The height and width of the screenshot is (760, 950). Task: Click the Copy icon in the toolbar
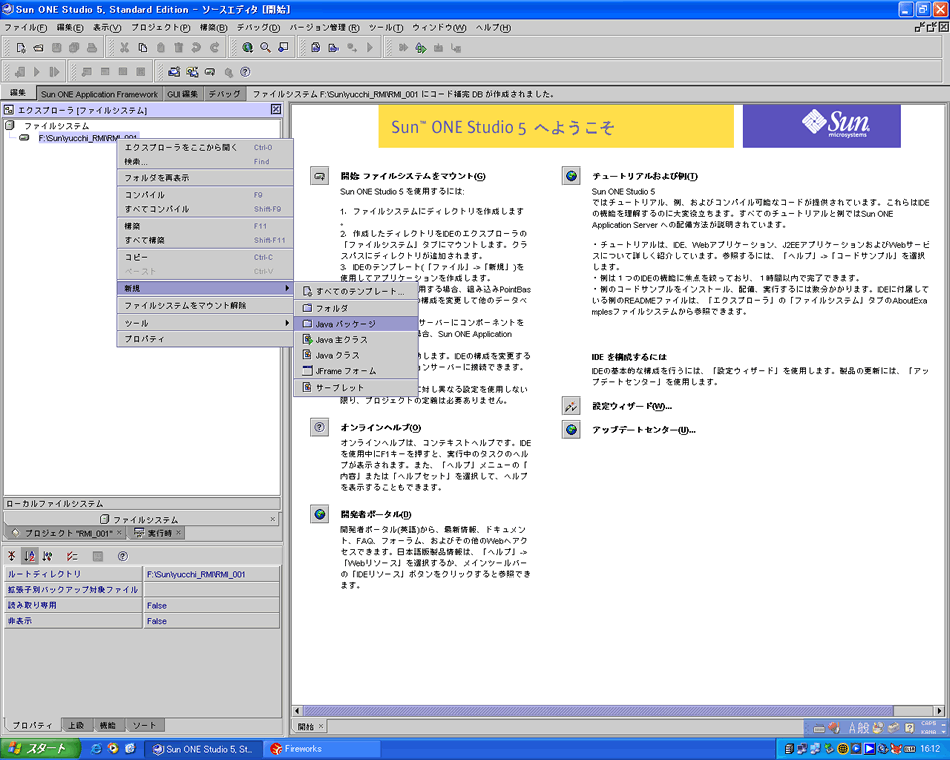click(143, 48)
